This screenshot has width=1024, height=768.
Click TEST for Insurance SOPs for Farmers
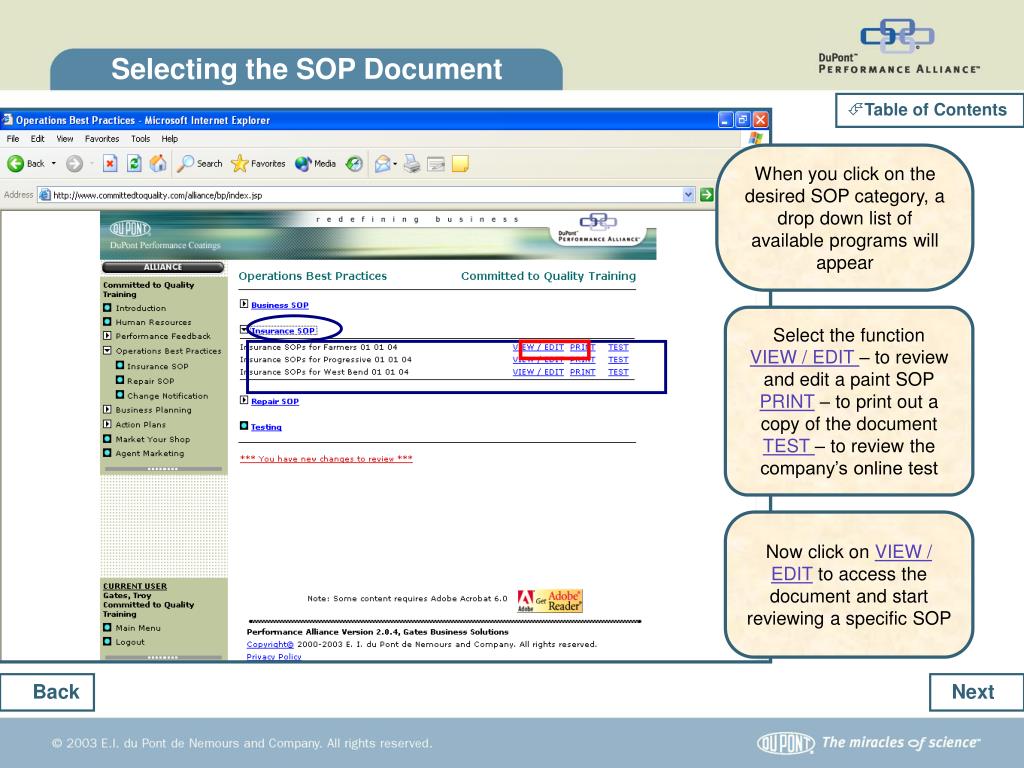[x=618, y=347]
